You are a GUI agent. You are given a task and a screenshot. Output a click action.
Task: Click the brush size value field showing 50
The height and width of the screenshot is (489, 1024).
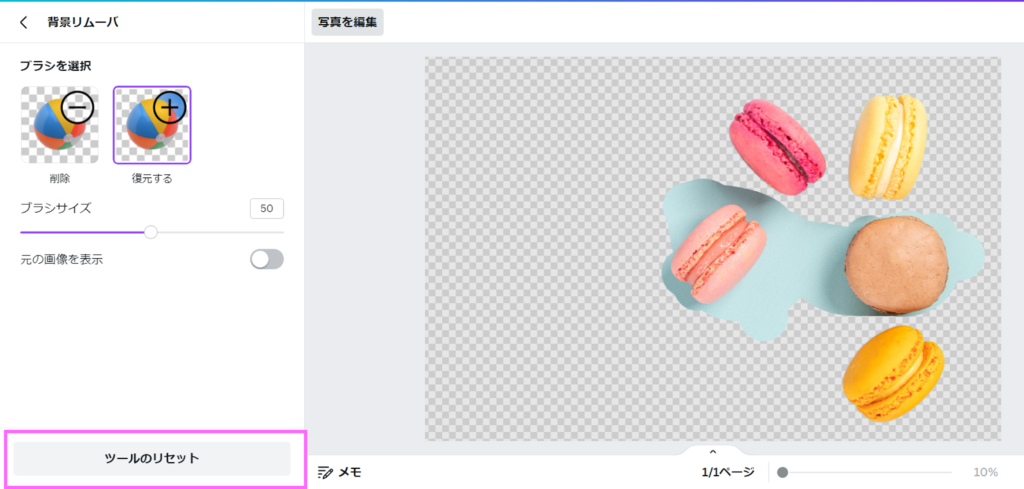click(x=266, y=208)
